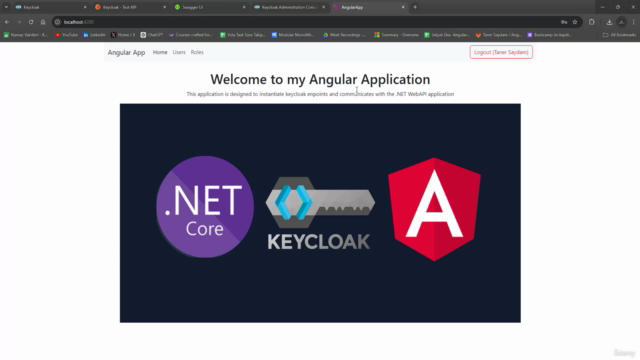Open the Vola Task Sure Takip bookmark

243,35
